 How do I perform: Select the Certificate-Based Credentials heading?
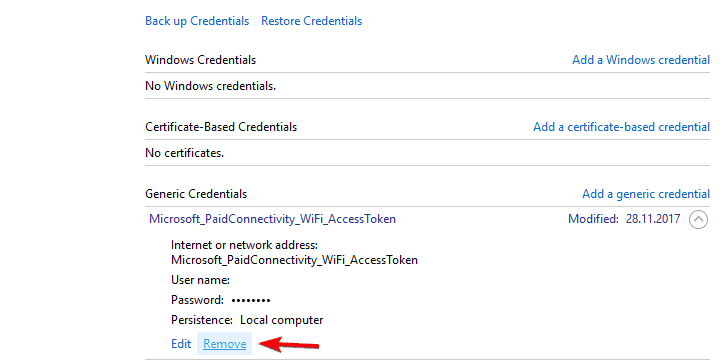coord(221,127)
